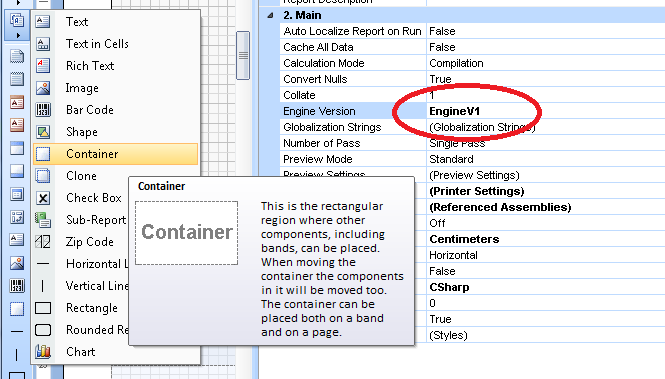Image resolution: width=665 pixels, height=379 pixels.
Task: Choose Bar Code from the components menu
Action: tap(115, 110)
